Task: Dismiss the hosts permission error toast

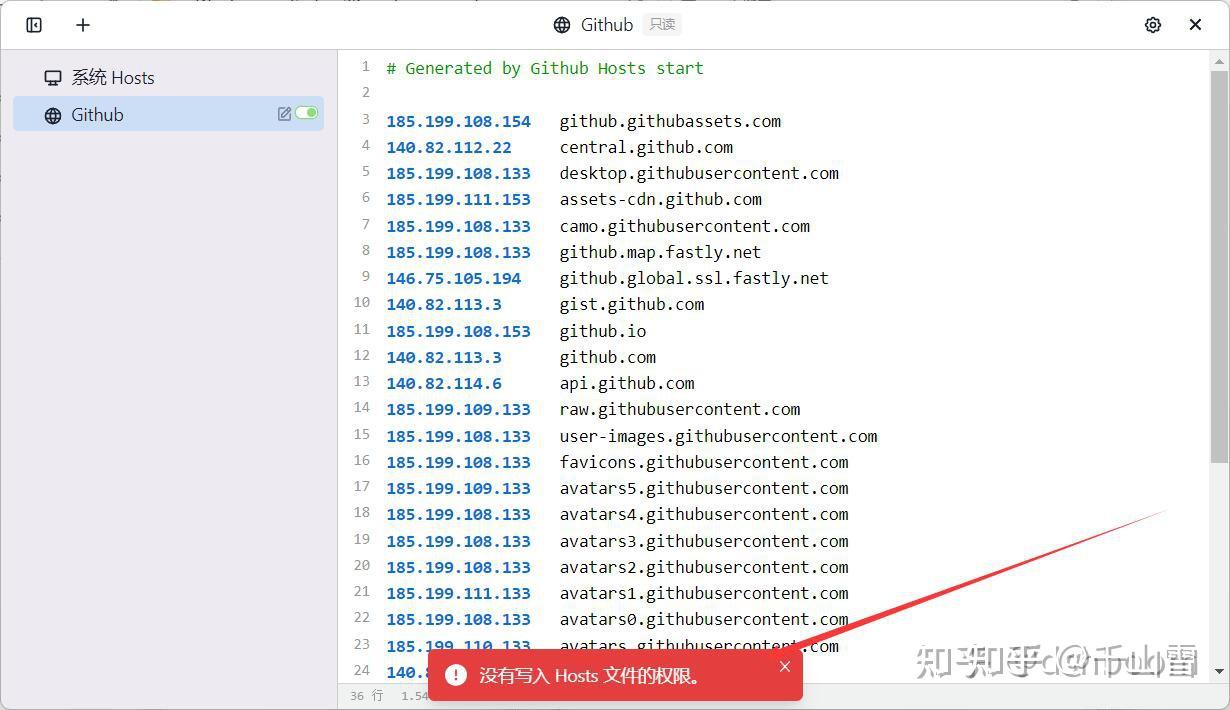Action: point(785,666)
